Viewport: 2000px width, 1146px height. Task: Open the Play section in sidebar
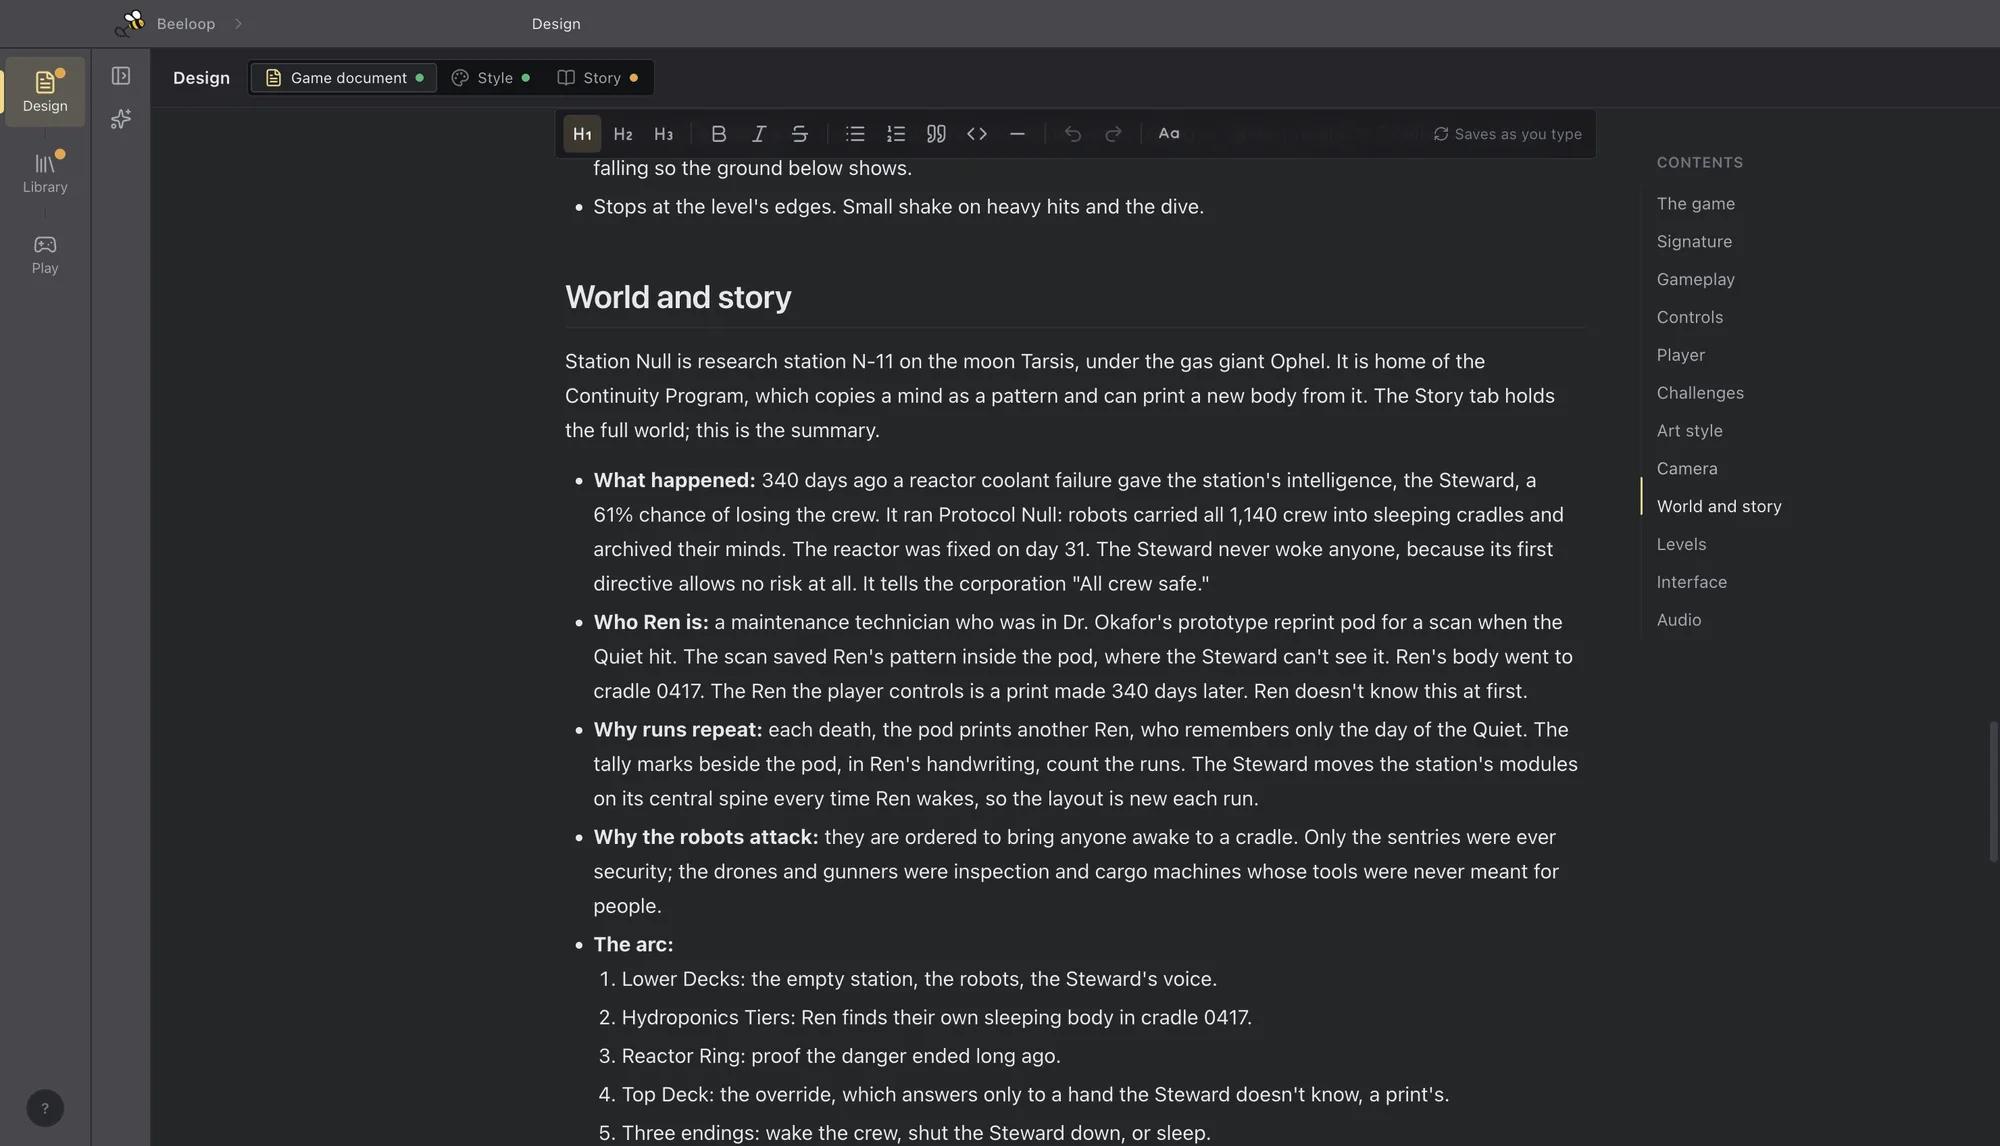pos(45,254)
